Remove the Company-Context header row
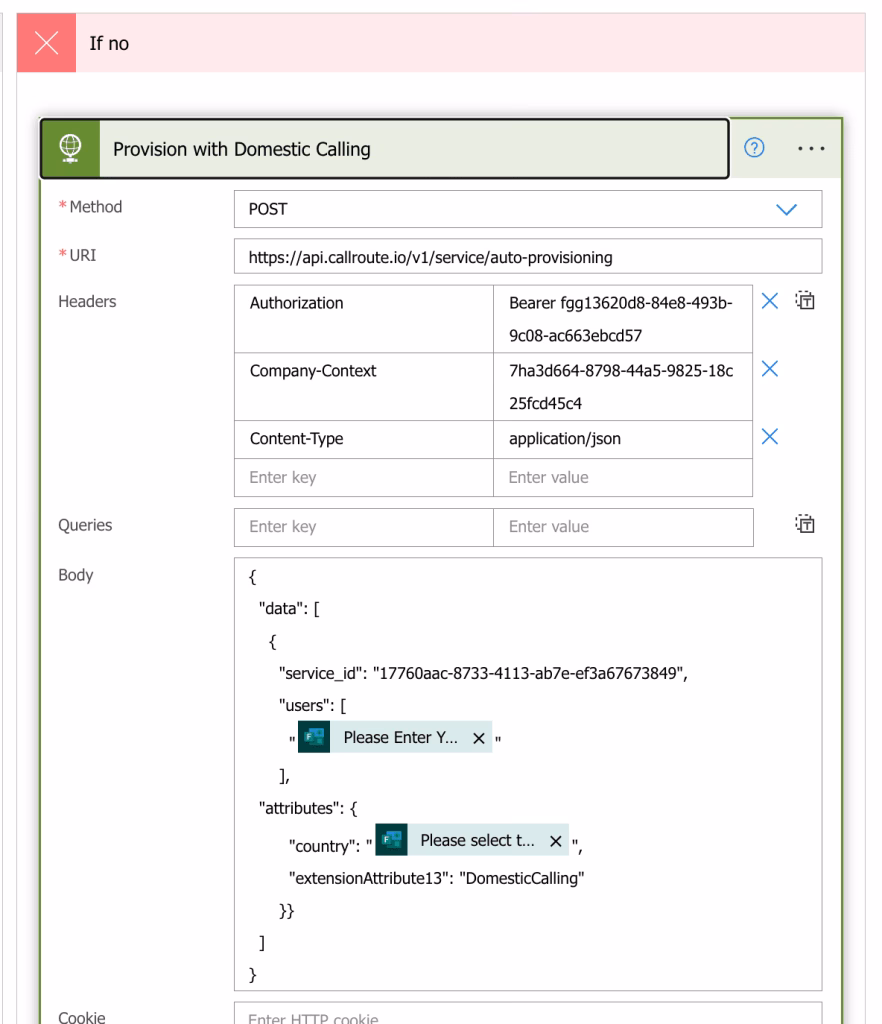 click(x=769, y=370)
